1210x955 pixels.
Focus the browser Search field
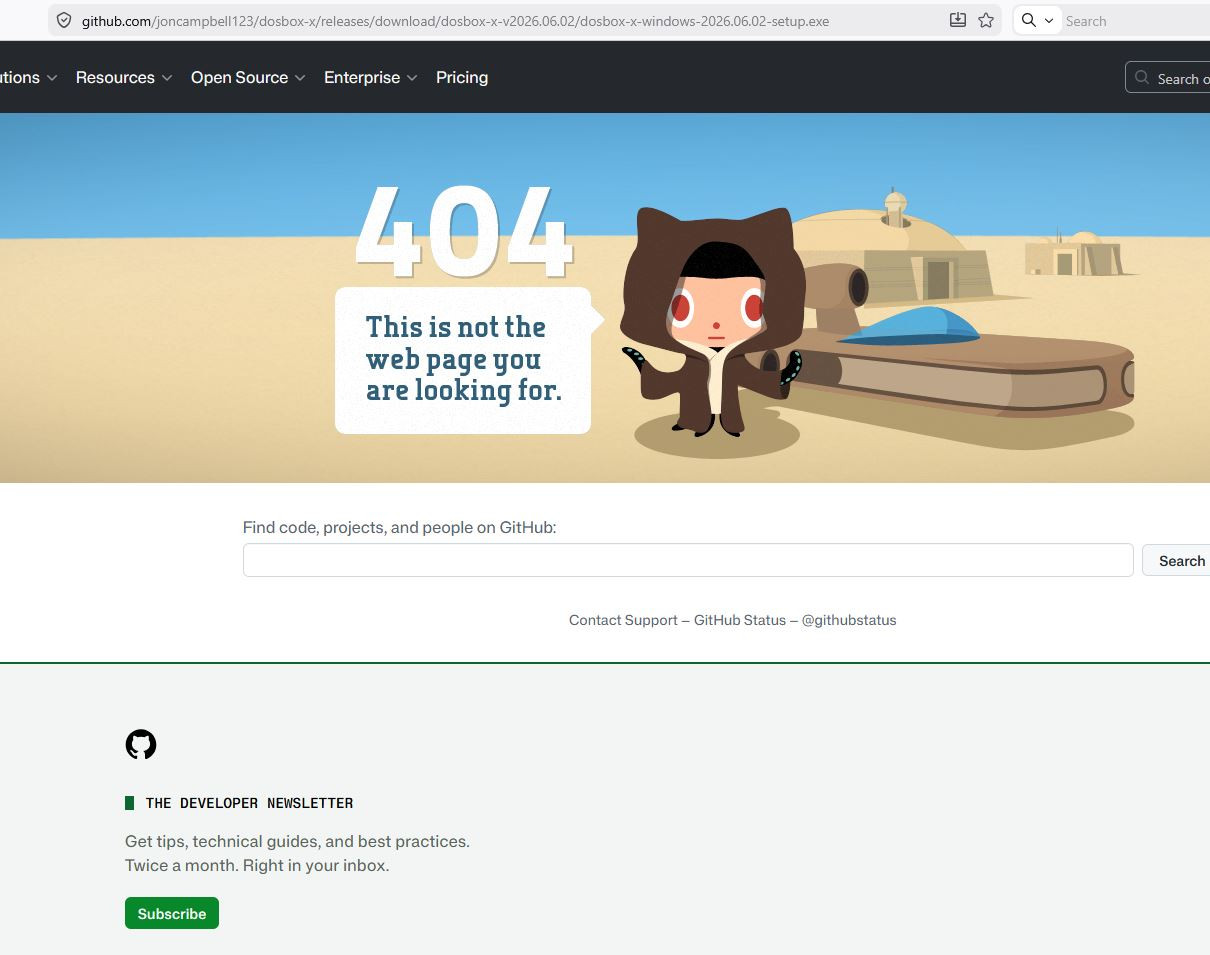(x=1136, y=21)
